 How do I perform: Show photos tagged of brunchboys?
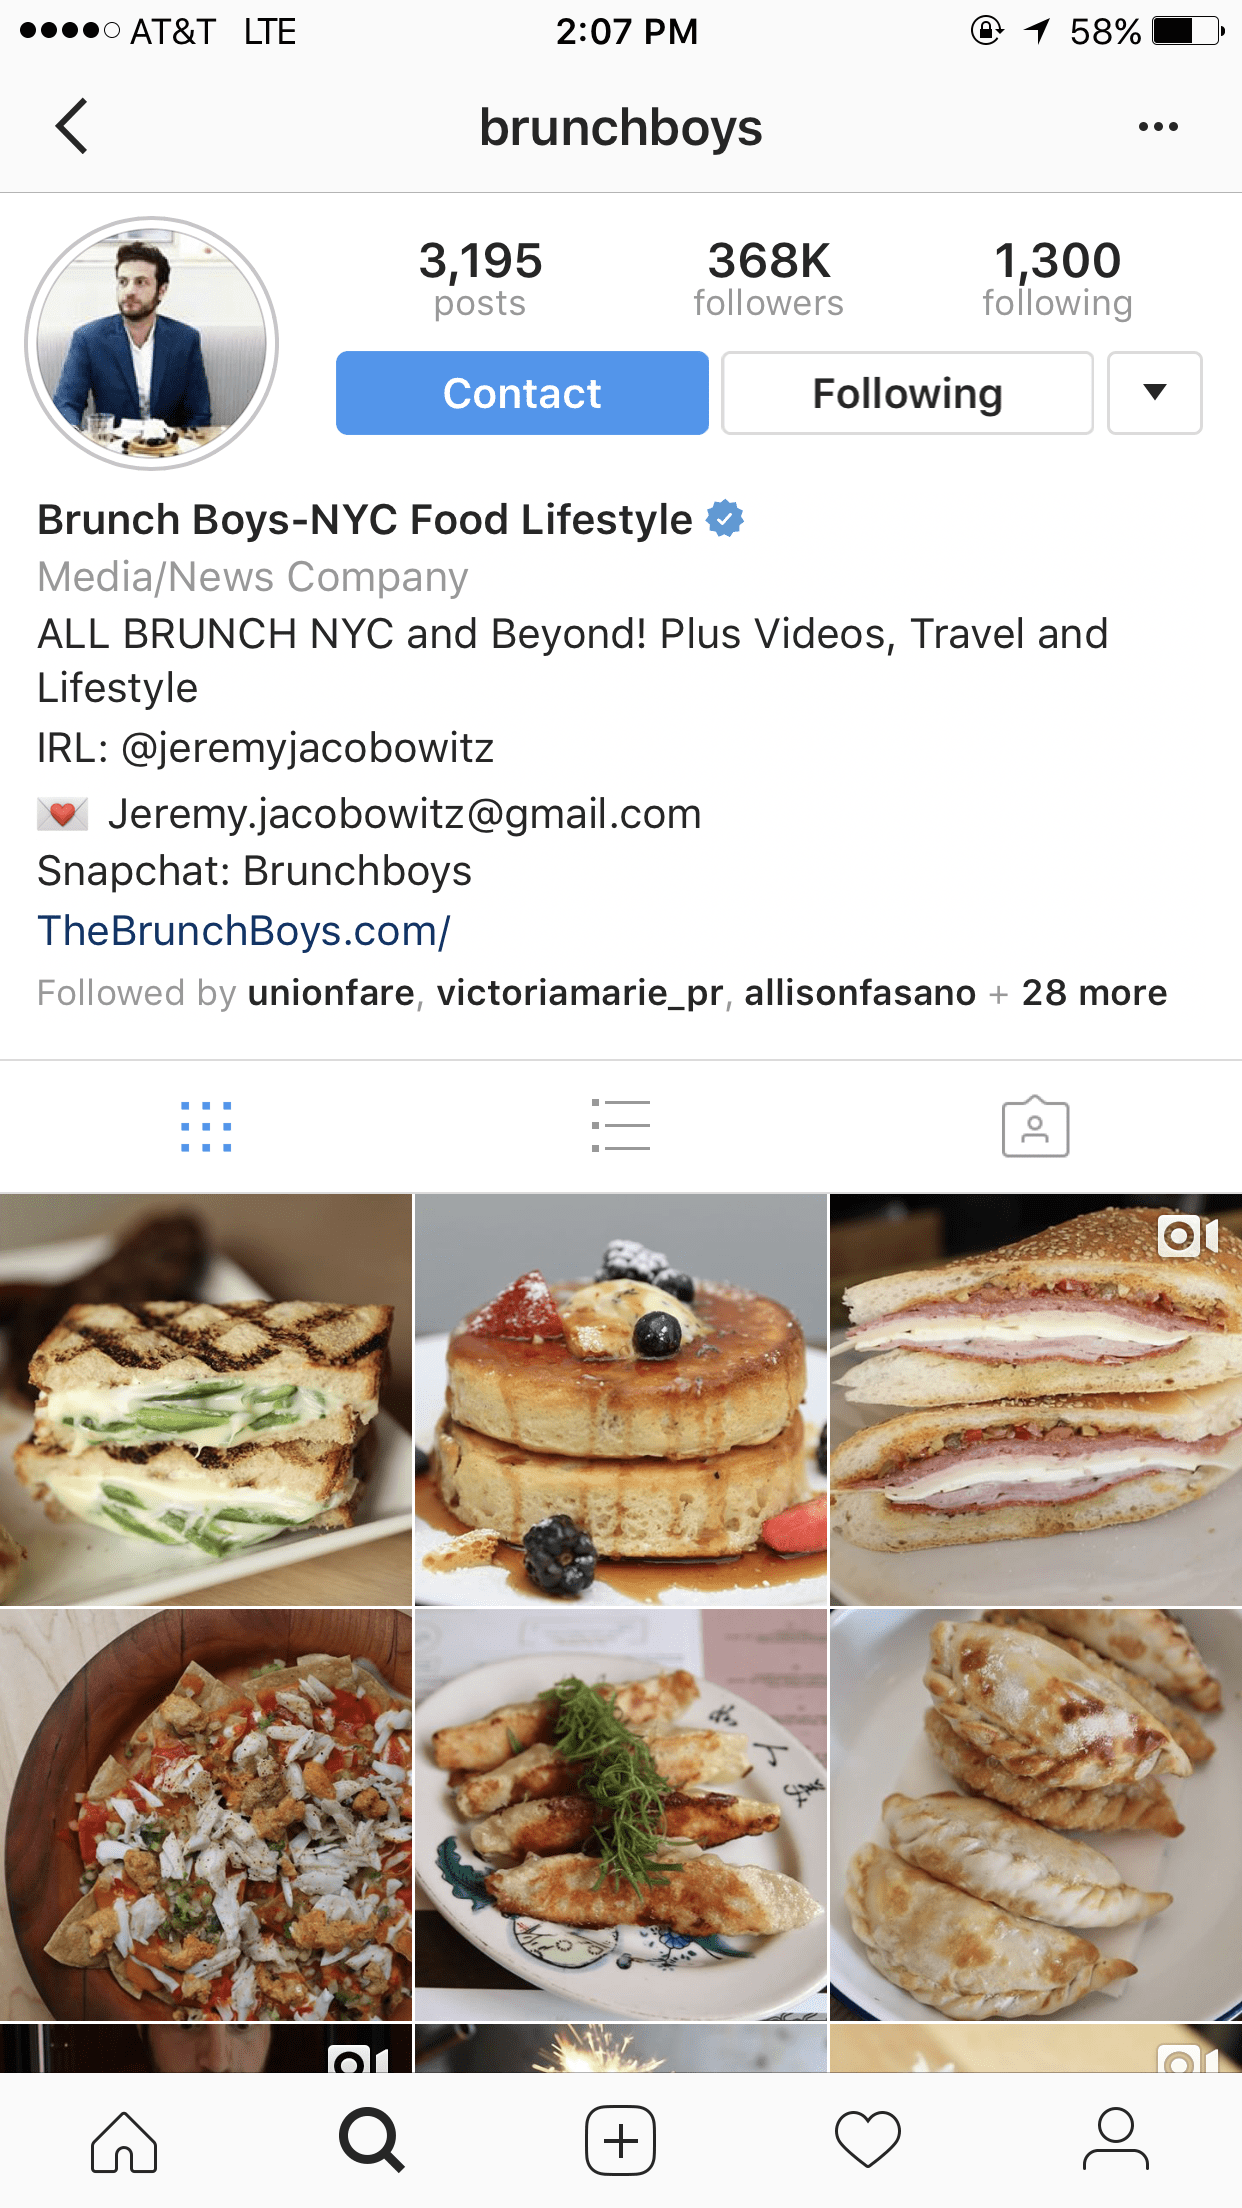click(x=1035, y=1127)
